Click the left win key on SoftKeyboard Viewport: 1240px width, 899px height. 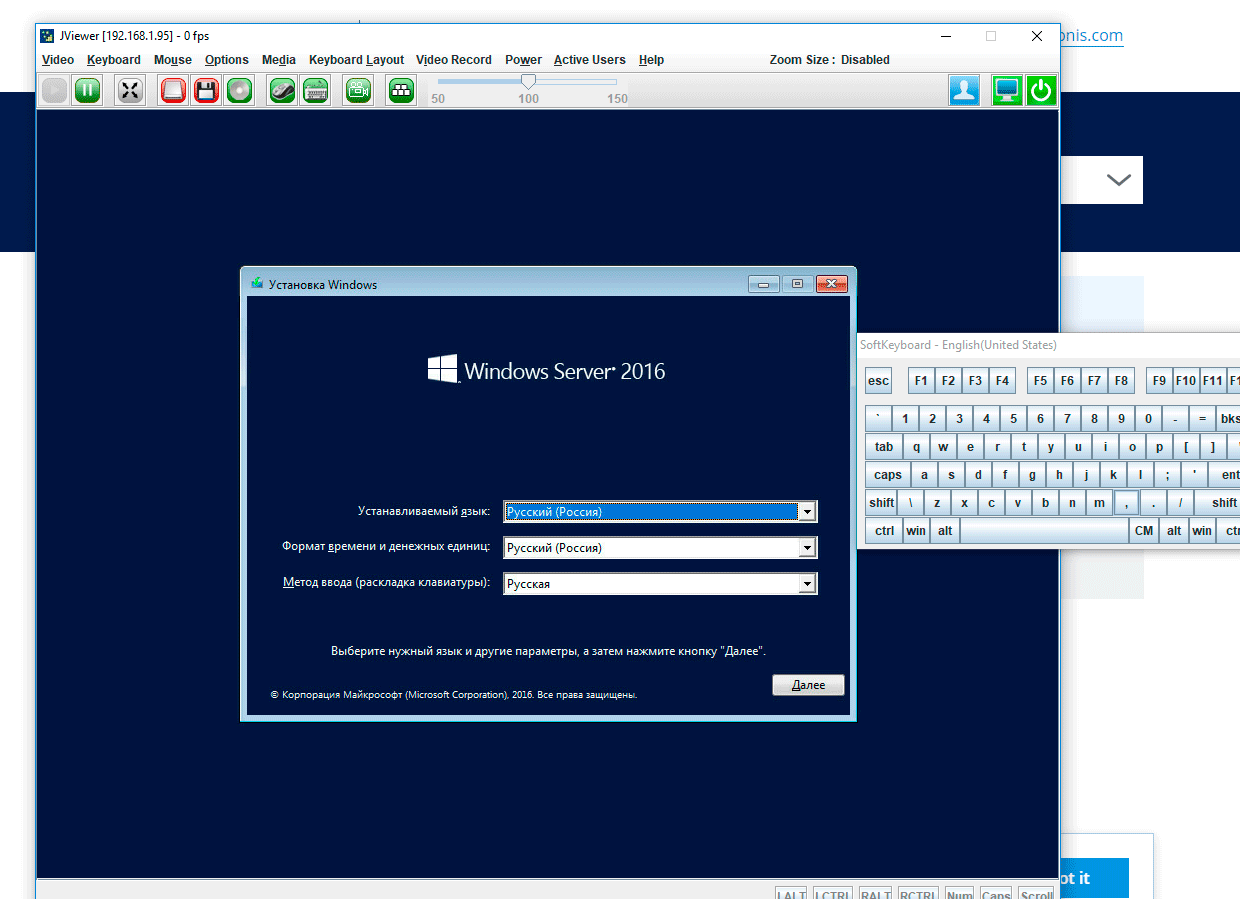pos(916,531)
